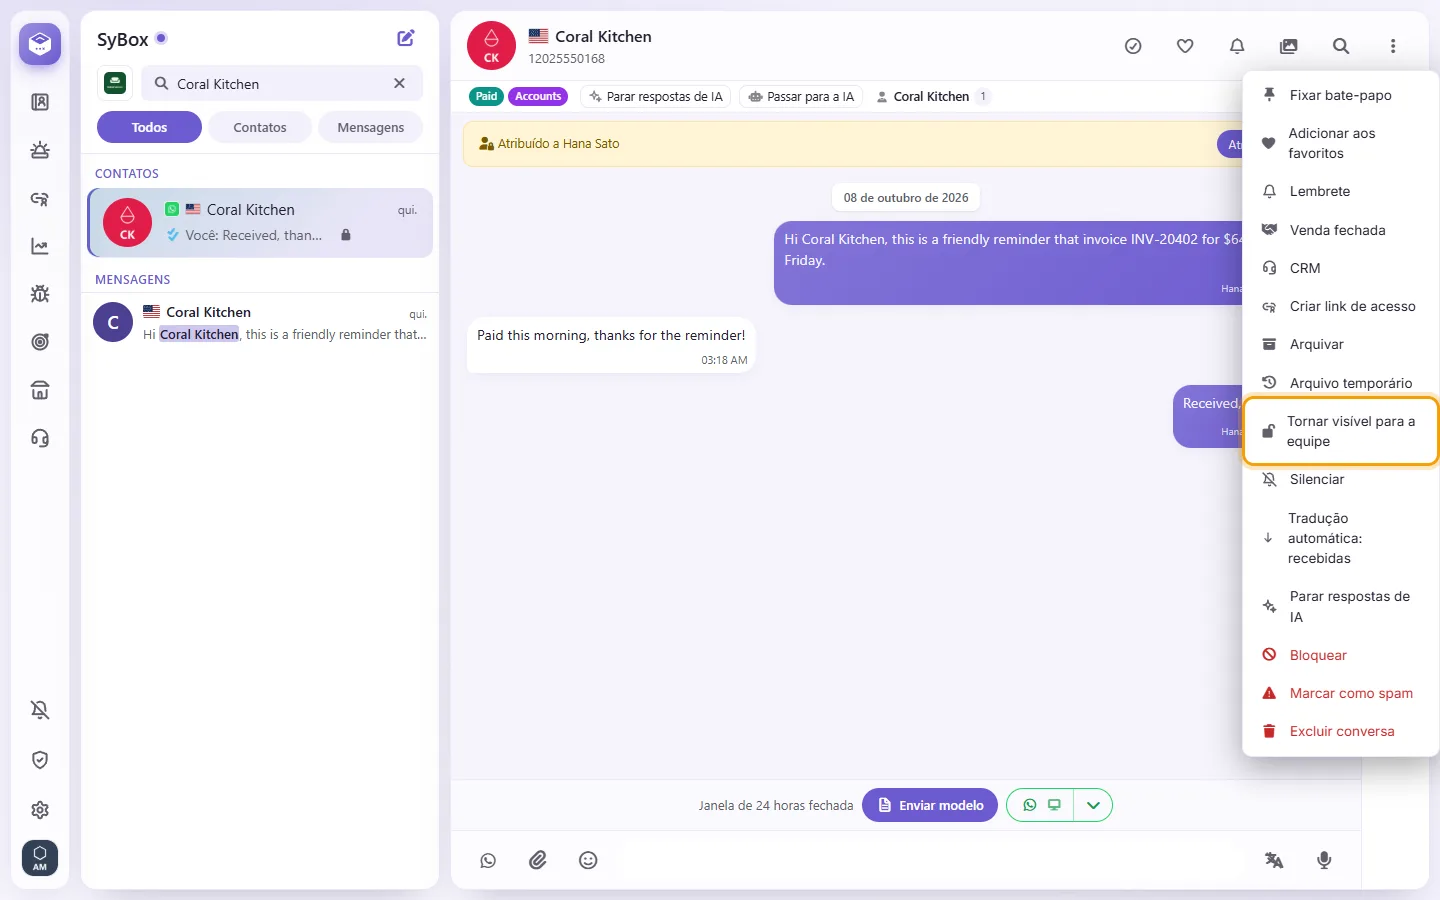Toggle Tornar visível para a equipe
Viewport: 1440px width, 900px height.
[1340, 431]
